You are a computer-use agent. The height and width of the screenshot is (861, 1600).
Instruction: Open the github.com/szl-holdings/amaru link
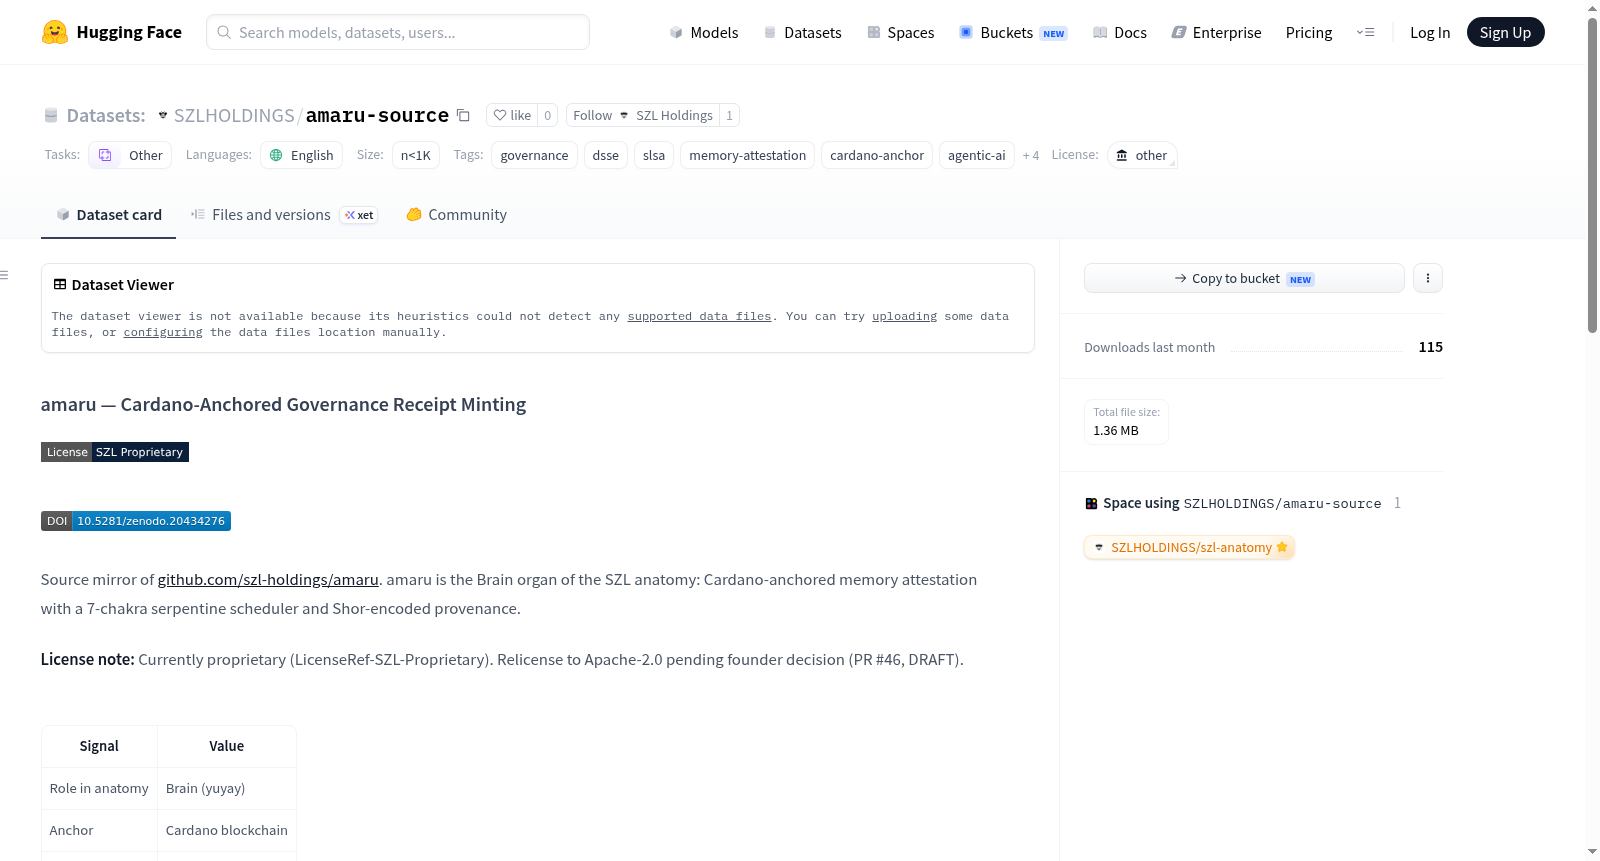pos(268,579)
